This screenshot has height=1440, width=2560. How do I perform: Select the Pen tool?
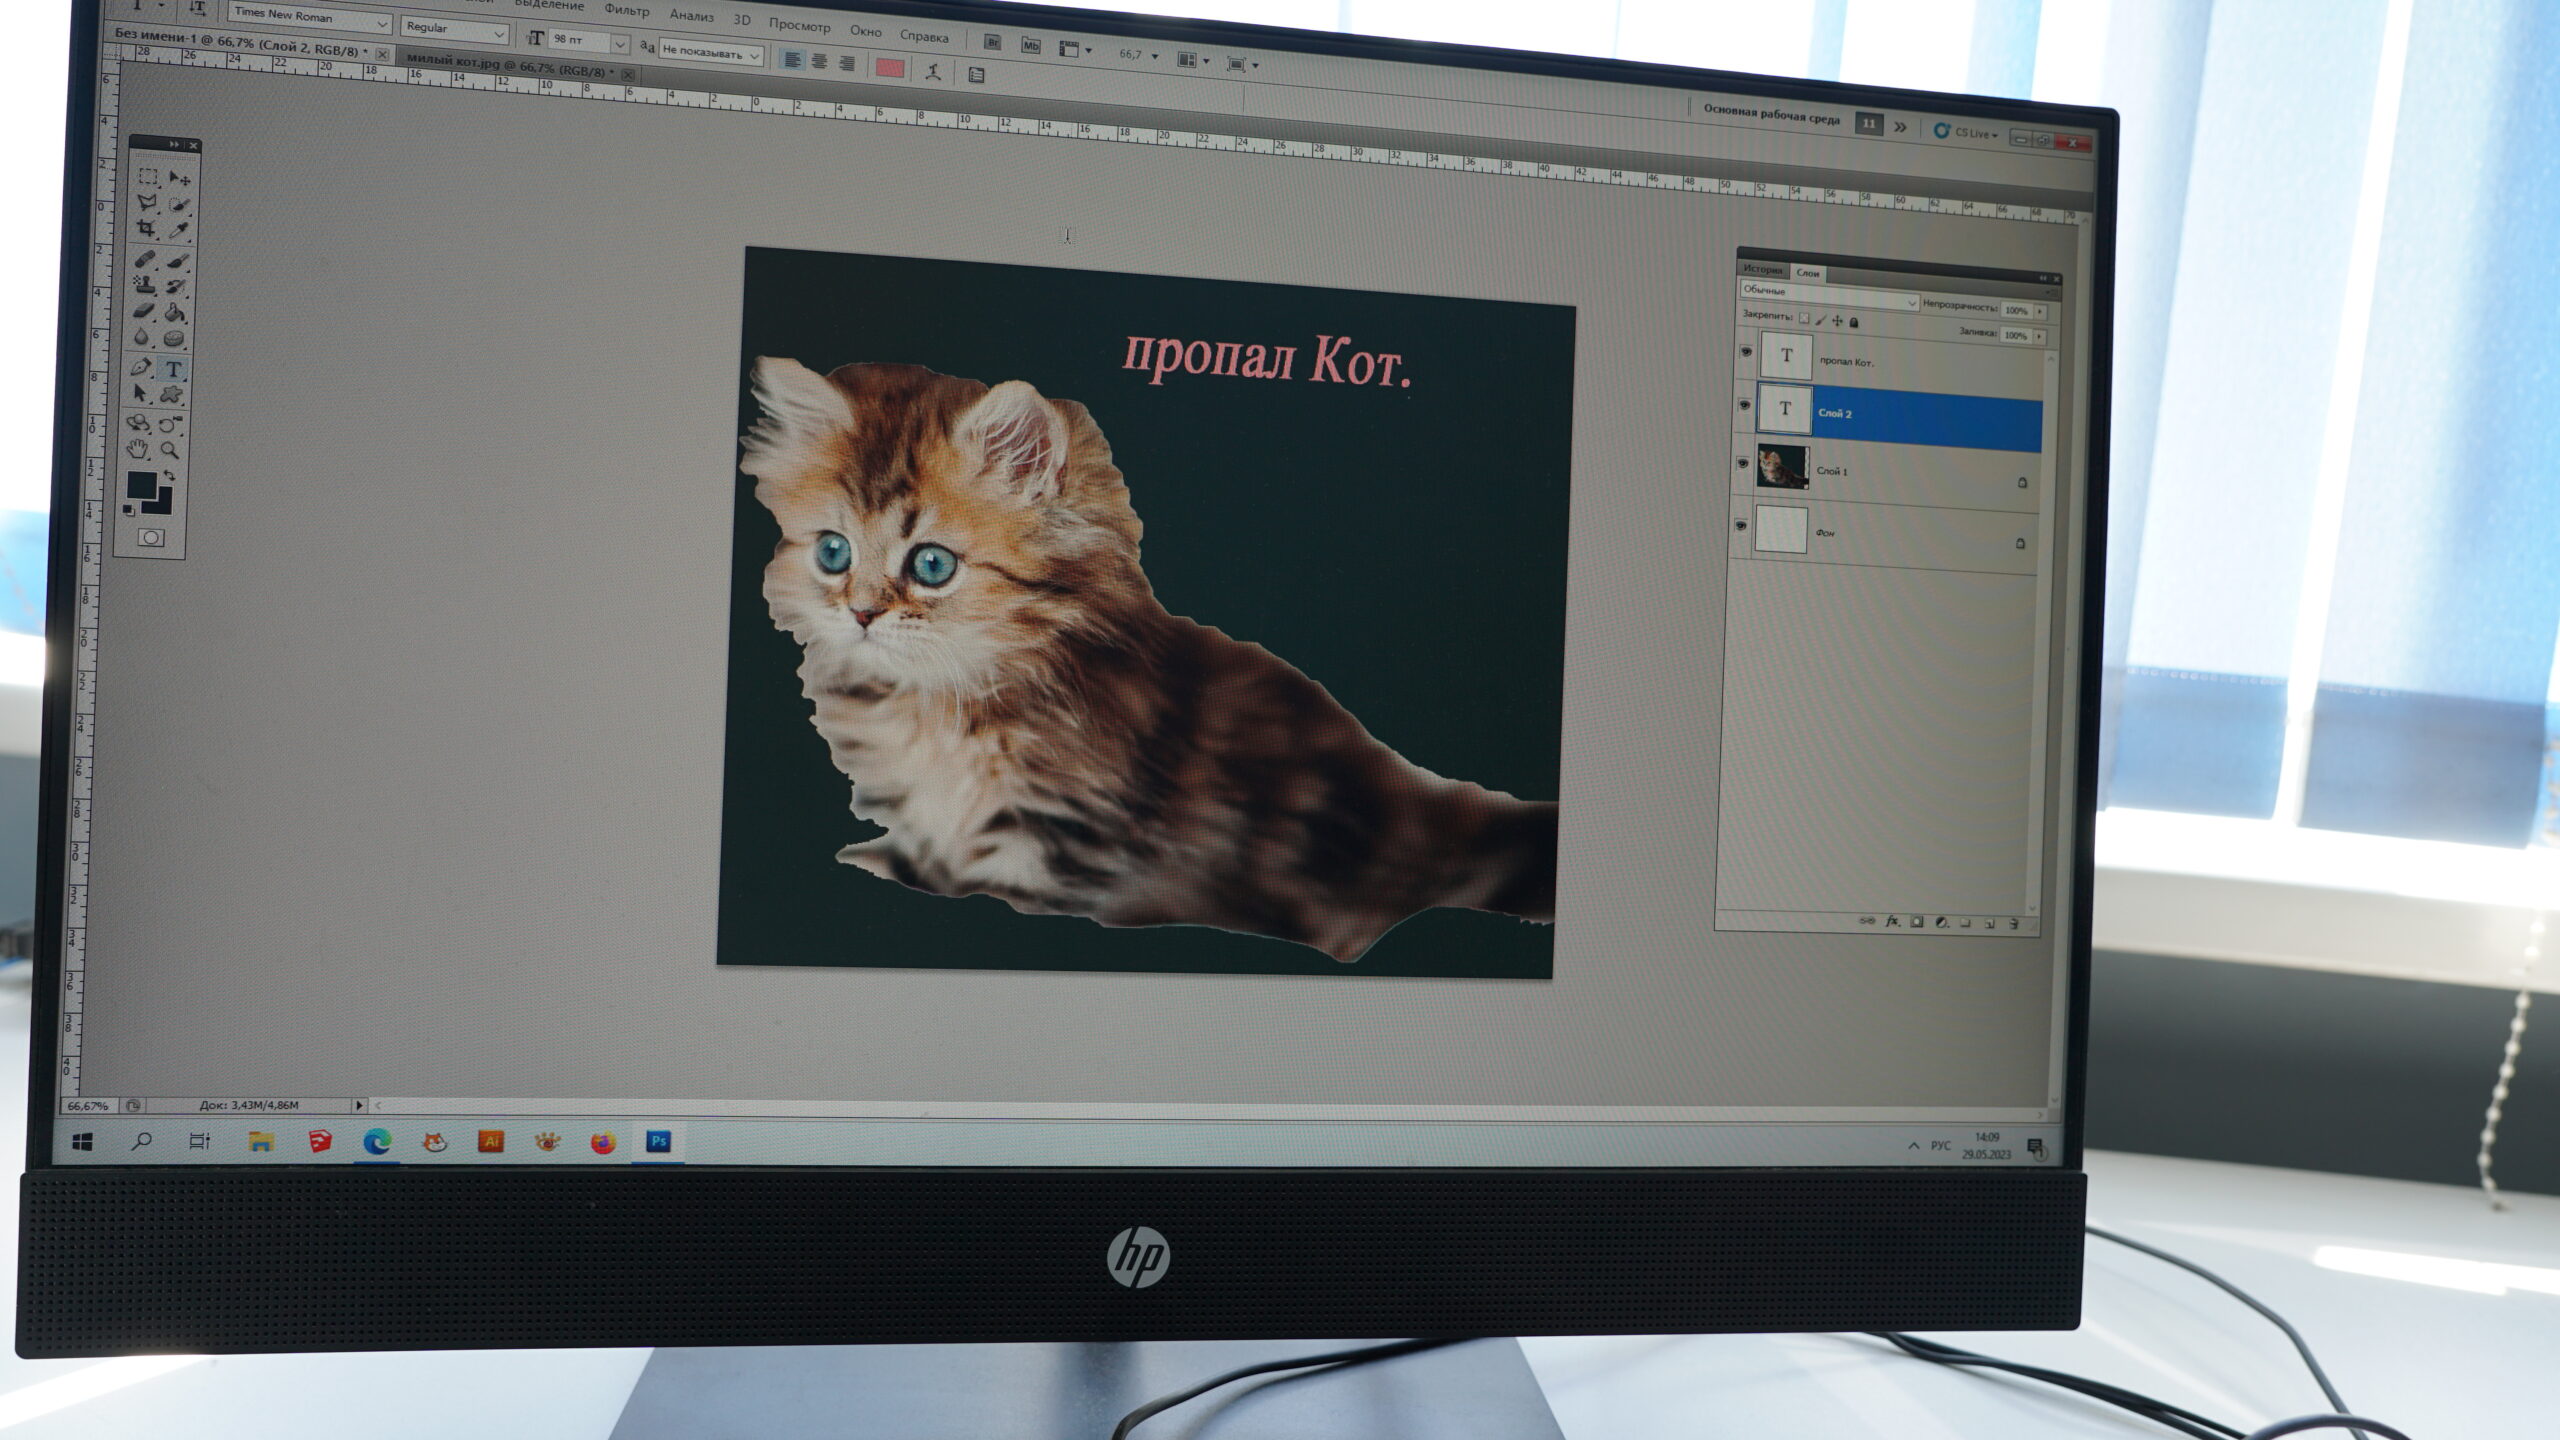click(141, 368)
